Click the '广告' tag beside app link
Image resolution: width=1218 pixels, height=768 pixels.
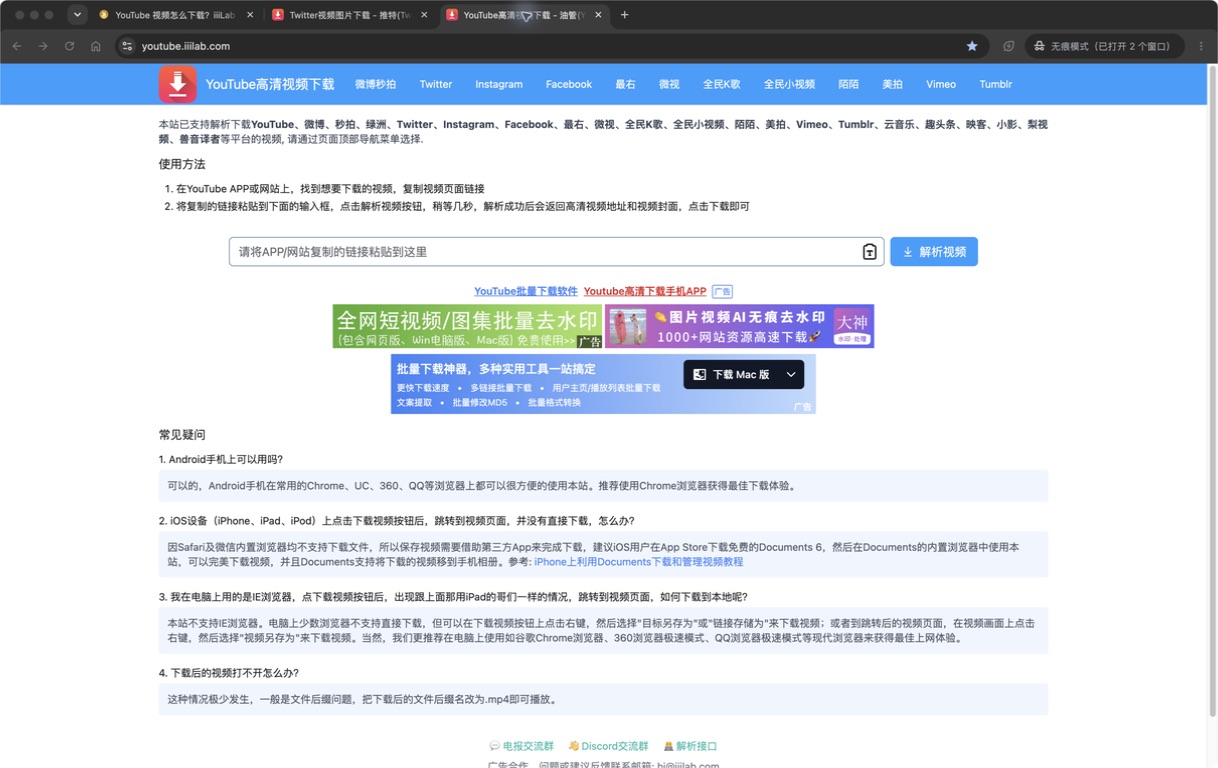722,292
